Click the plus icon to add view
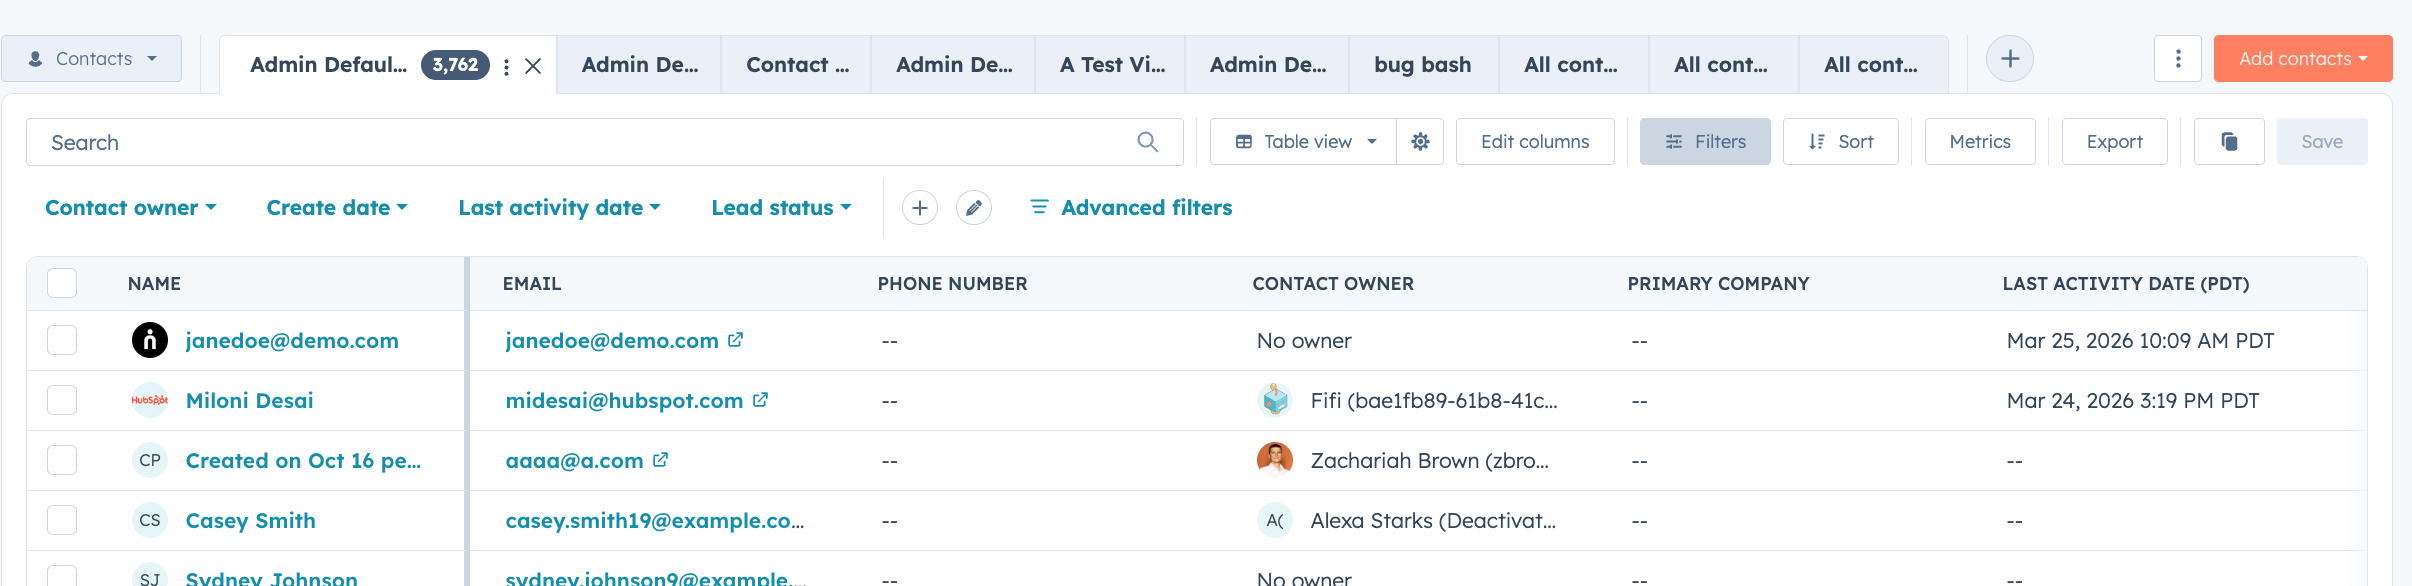The image size is (2412, 586). [x=2009, y=59]
